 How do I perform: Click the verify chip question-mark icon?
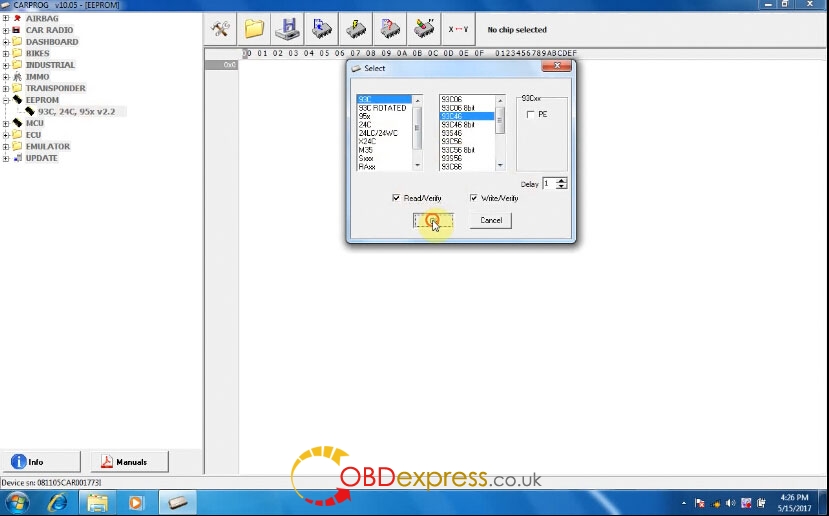390,29
